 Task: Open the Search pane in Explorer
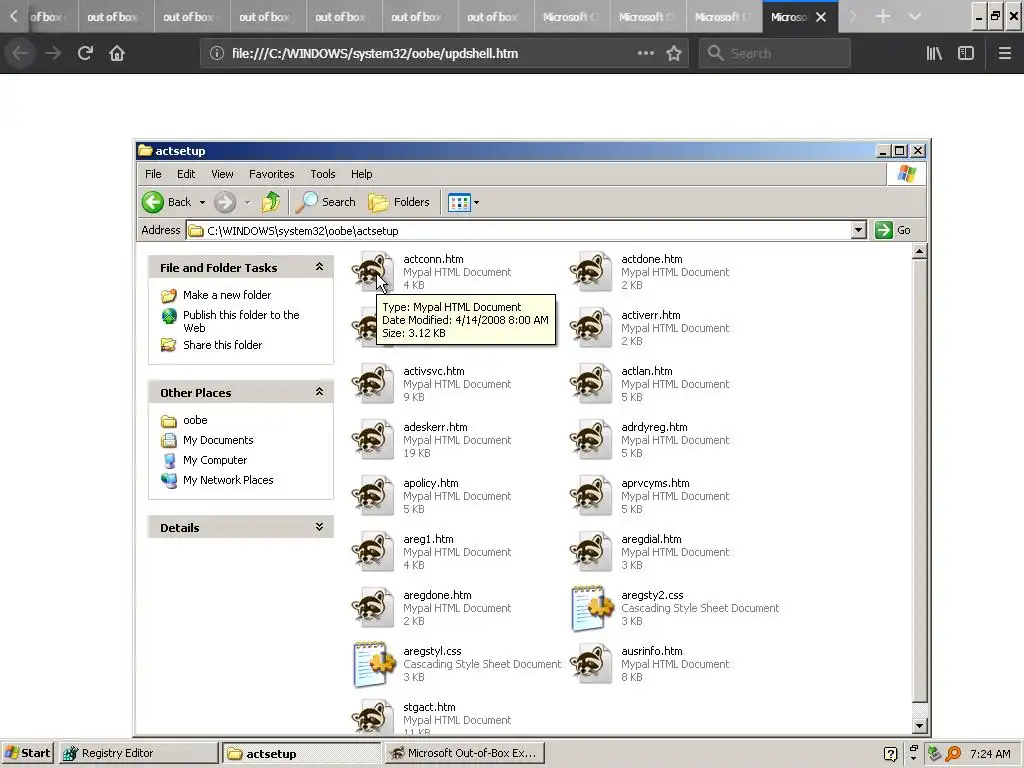[325, 202]
